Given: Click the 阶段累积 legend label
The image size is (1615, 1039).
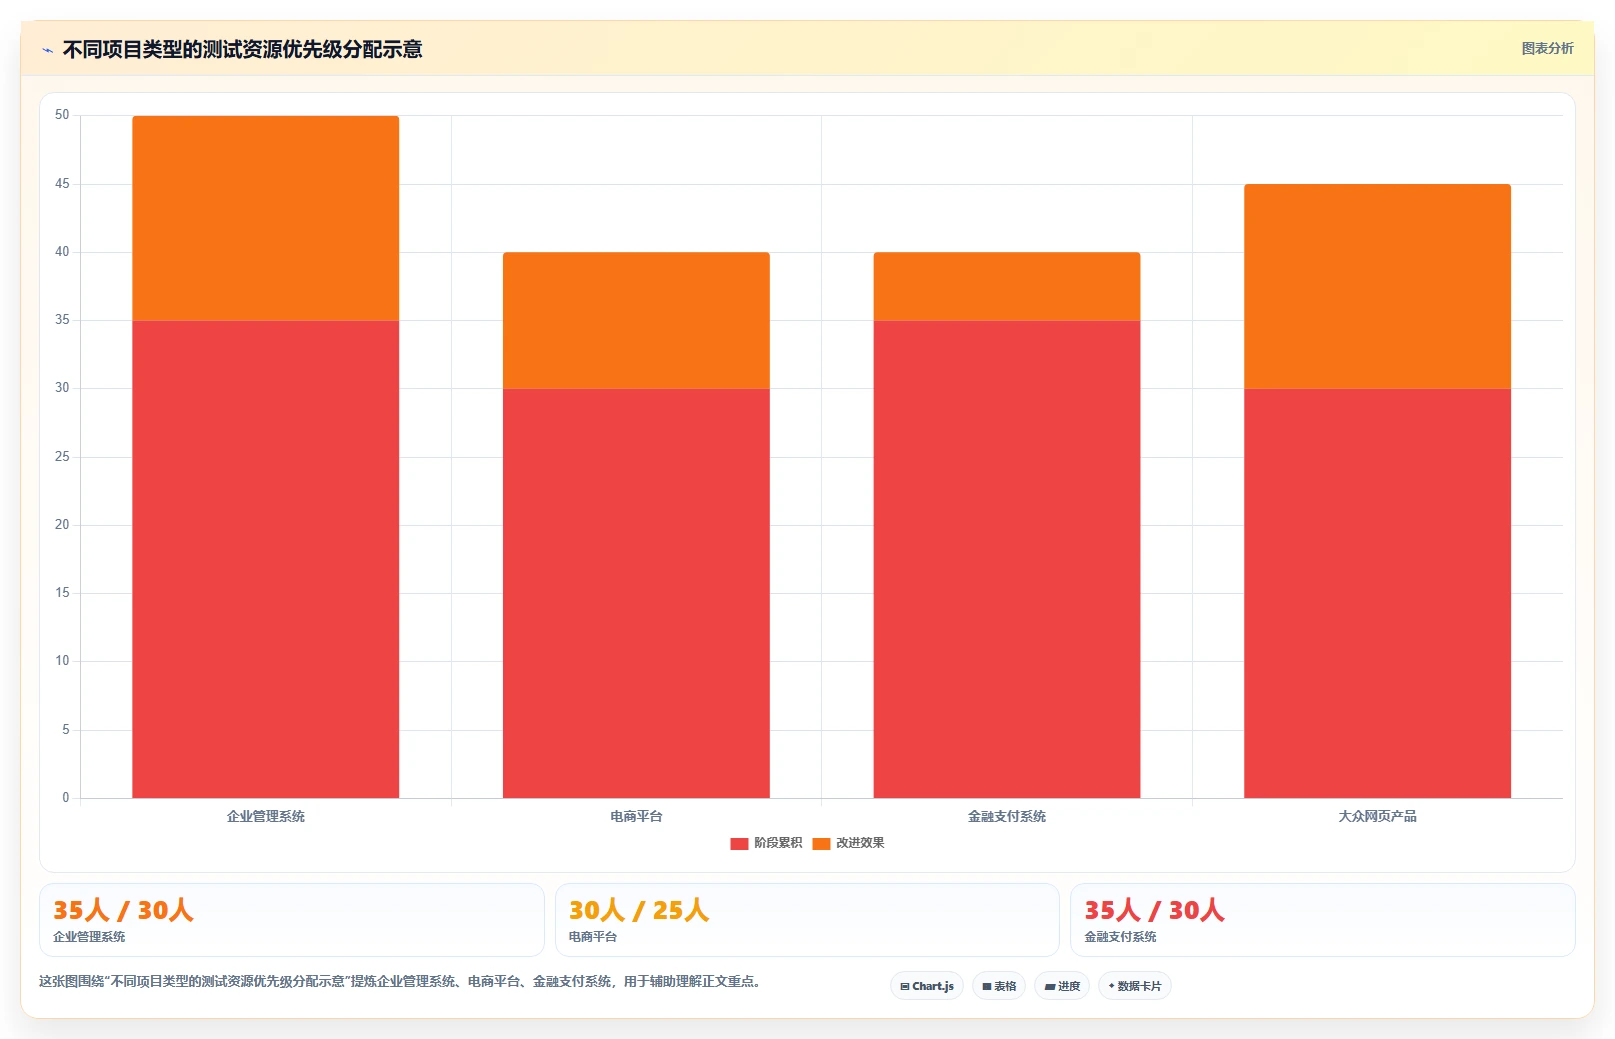Looking at the screenshot, I should click(778, 843).
